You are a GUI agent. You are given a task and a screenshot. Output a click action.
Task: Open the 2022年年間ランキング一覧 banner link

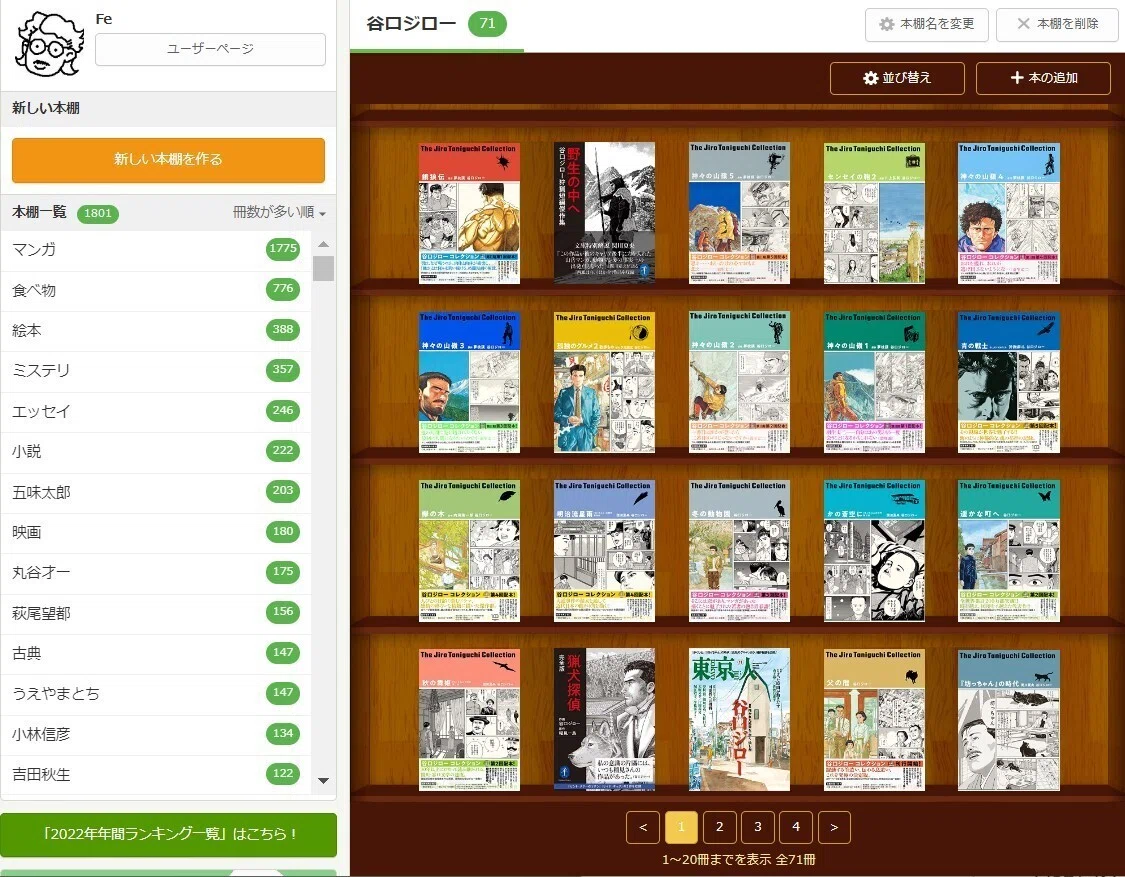169,834
